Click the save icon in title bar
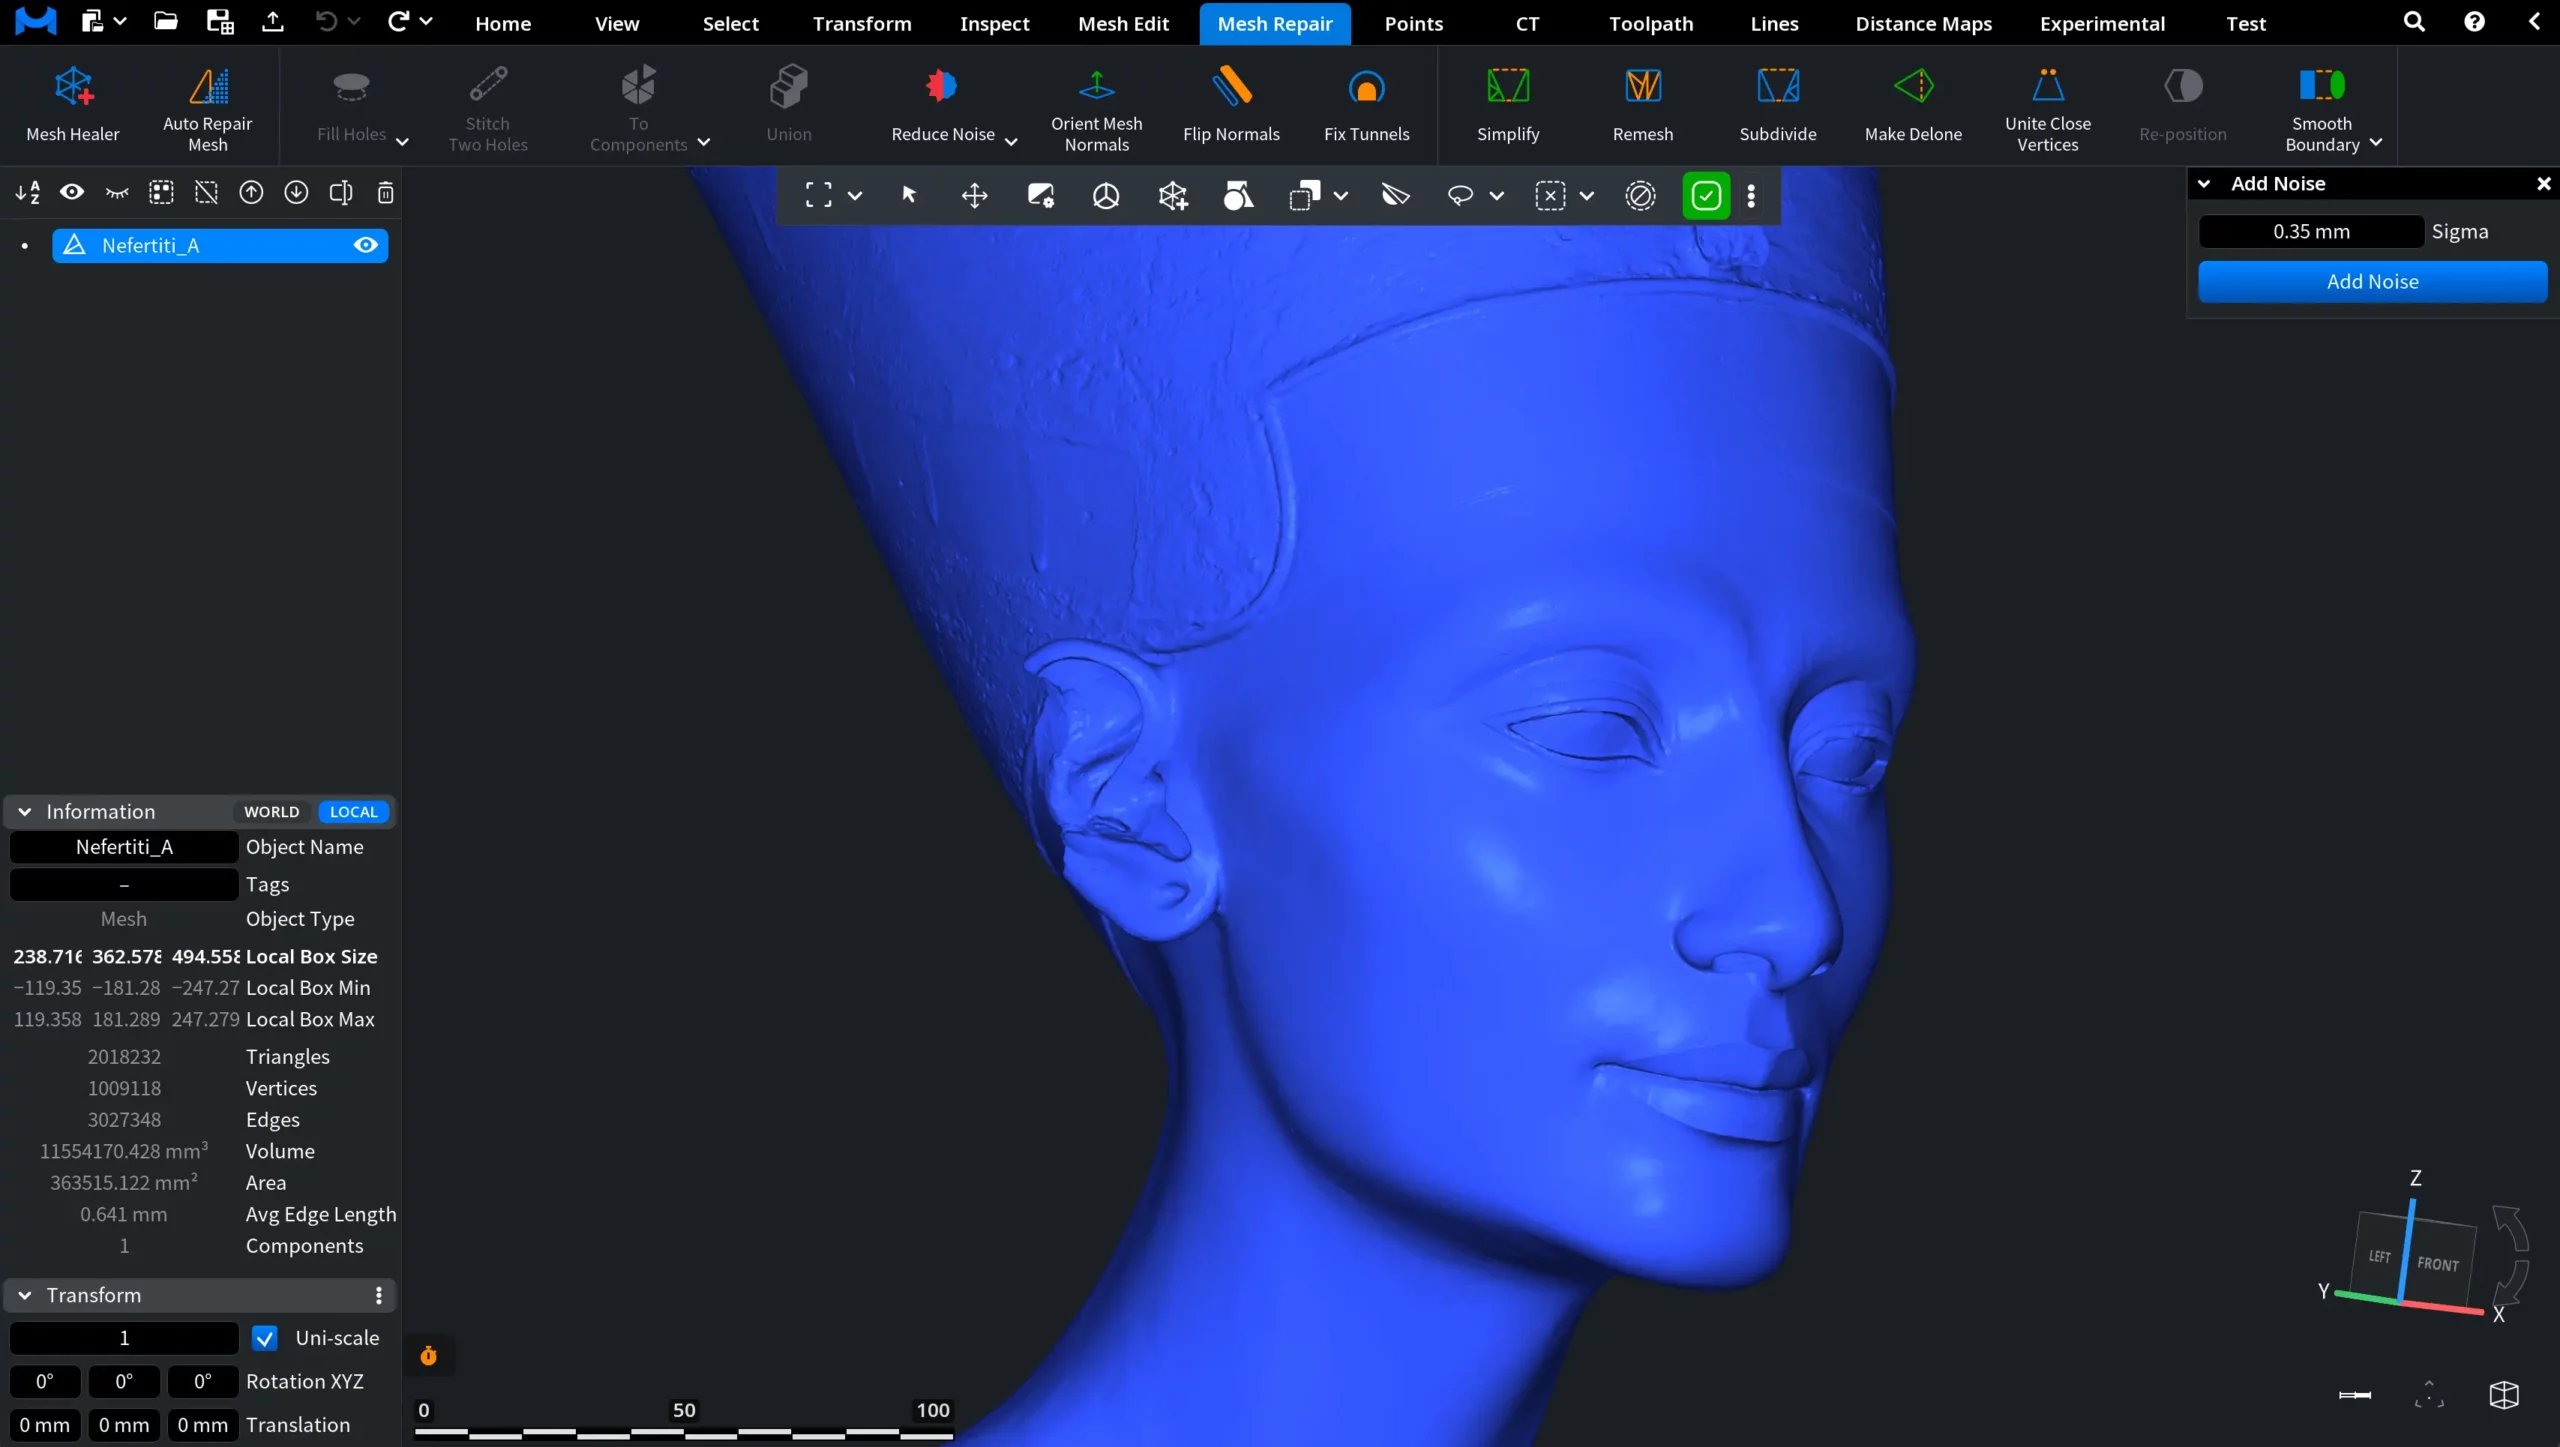 pyautogui.click(x=219, y=21)
